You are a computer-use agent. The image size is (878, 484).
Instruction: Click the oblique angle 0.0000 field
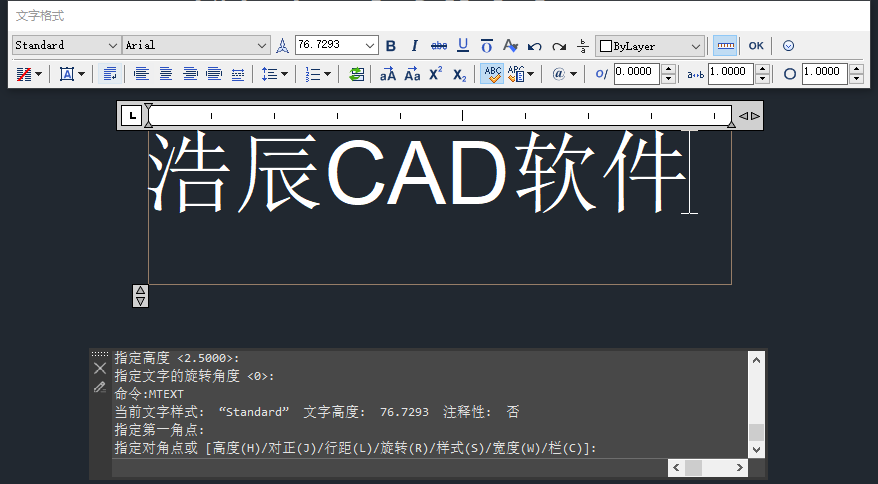[x=637, y=74]
